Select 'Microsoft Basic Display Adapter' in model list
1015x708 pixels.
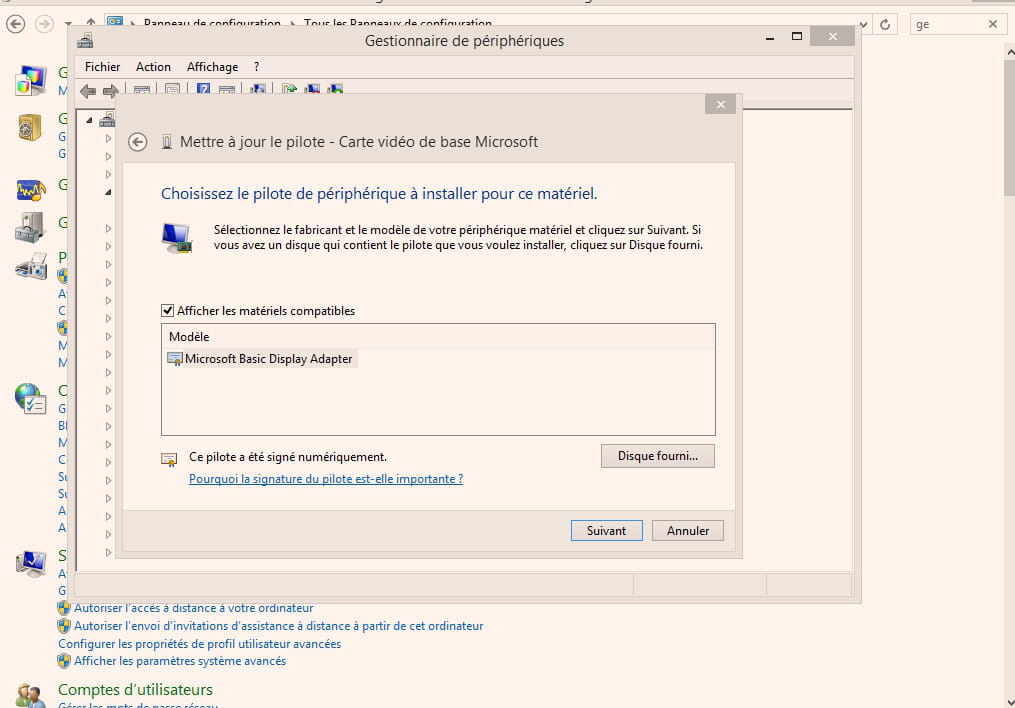(x=260, y=359)
